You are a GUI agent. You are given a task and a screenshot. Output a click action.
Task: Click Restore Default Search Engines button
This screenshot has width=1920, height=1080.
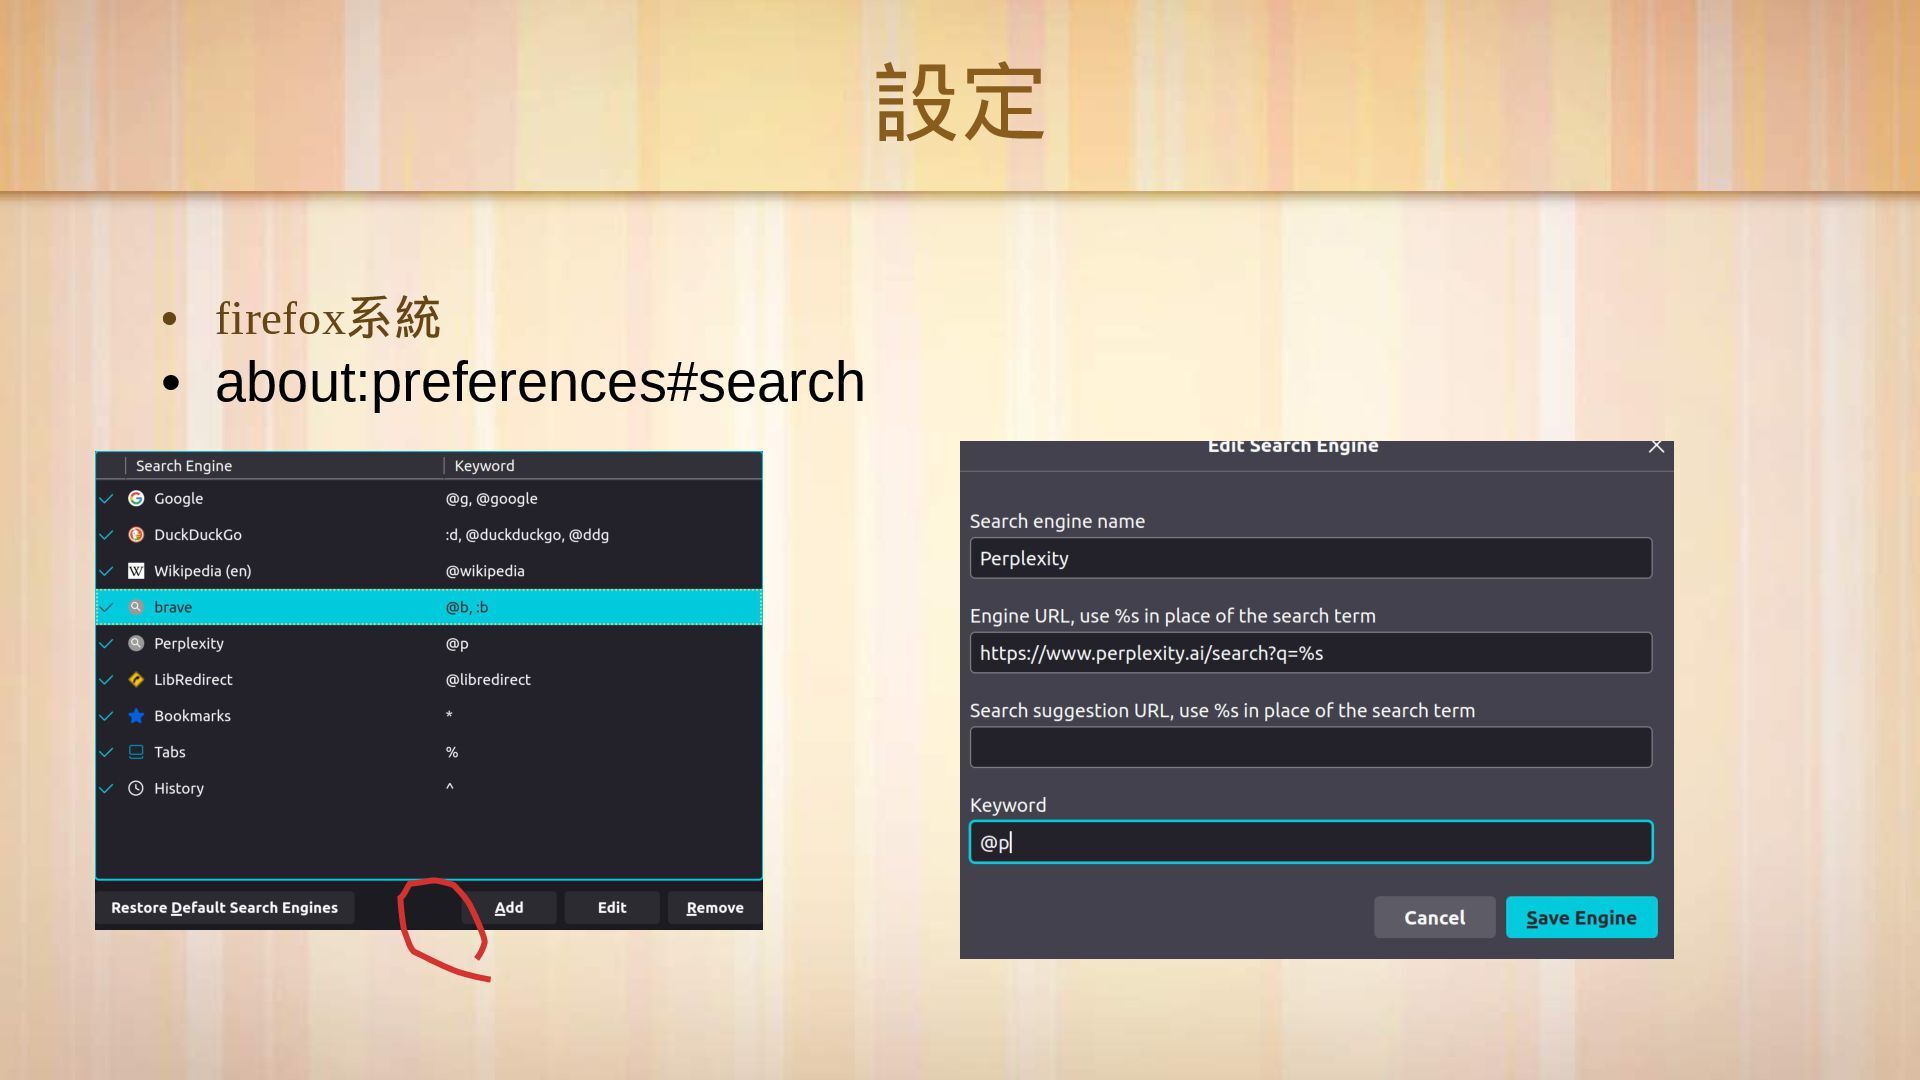click(225, 908)
